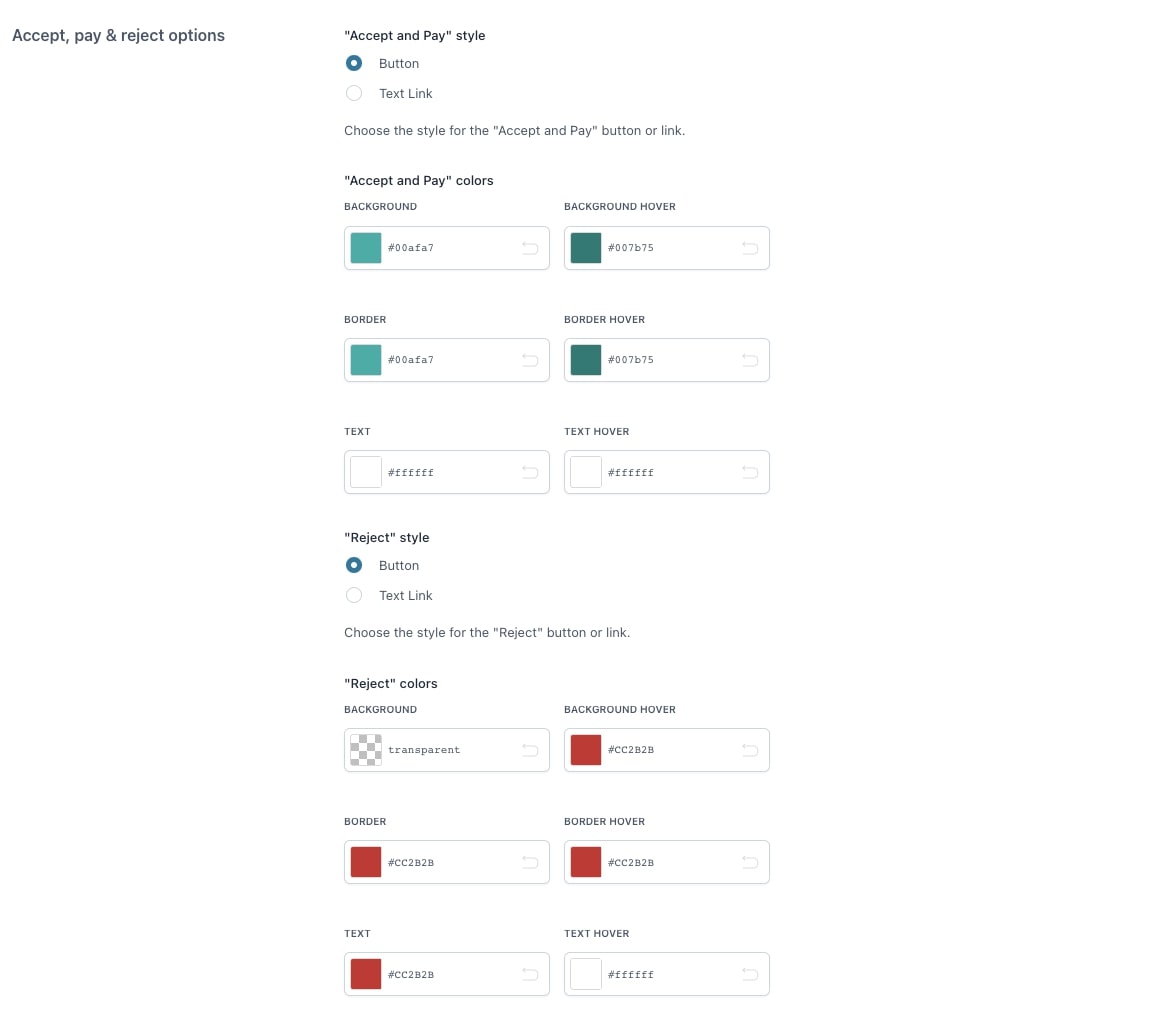
Task: Select Button option for Accept and Pay style
Action: (354, 63)
